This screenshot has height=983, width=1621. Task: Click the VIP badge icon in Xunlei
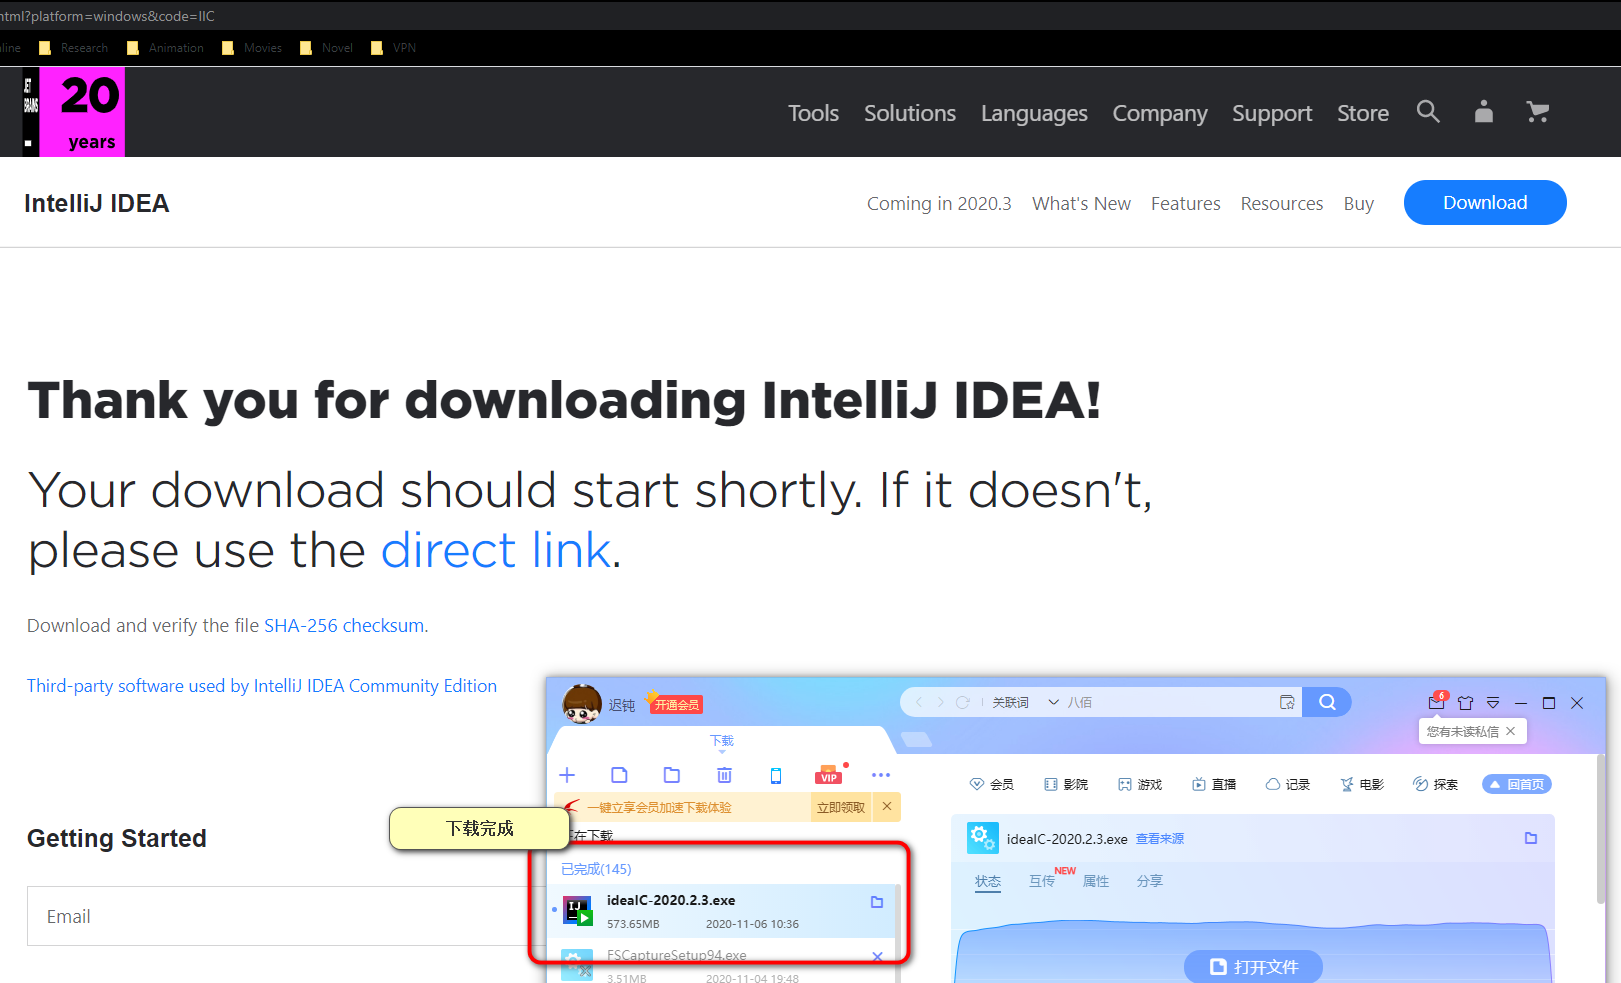click(829, 775)
